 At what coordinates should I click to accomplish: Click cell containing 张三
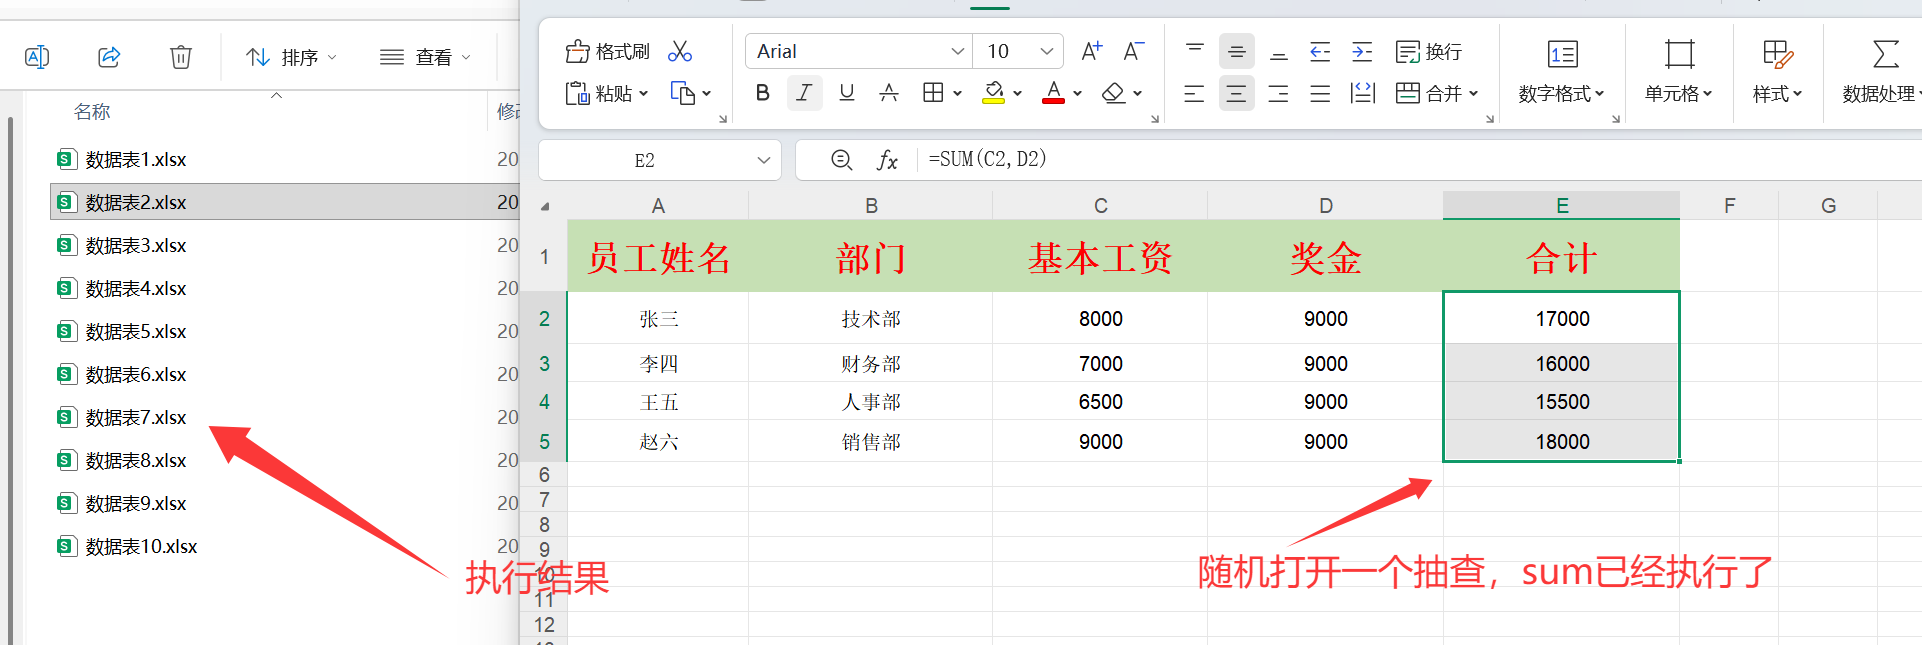pos(658,318)
